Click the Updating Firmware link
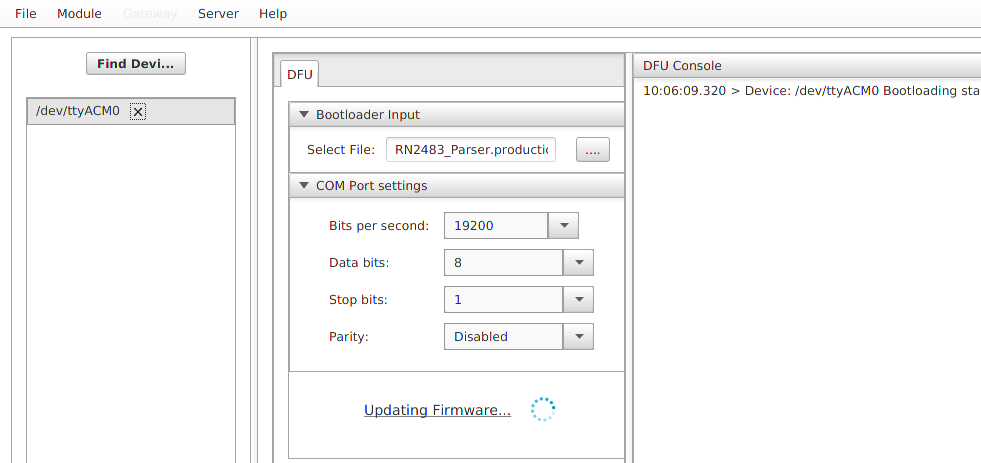 437,410
